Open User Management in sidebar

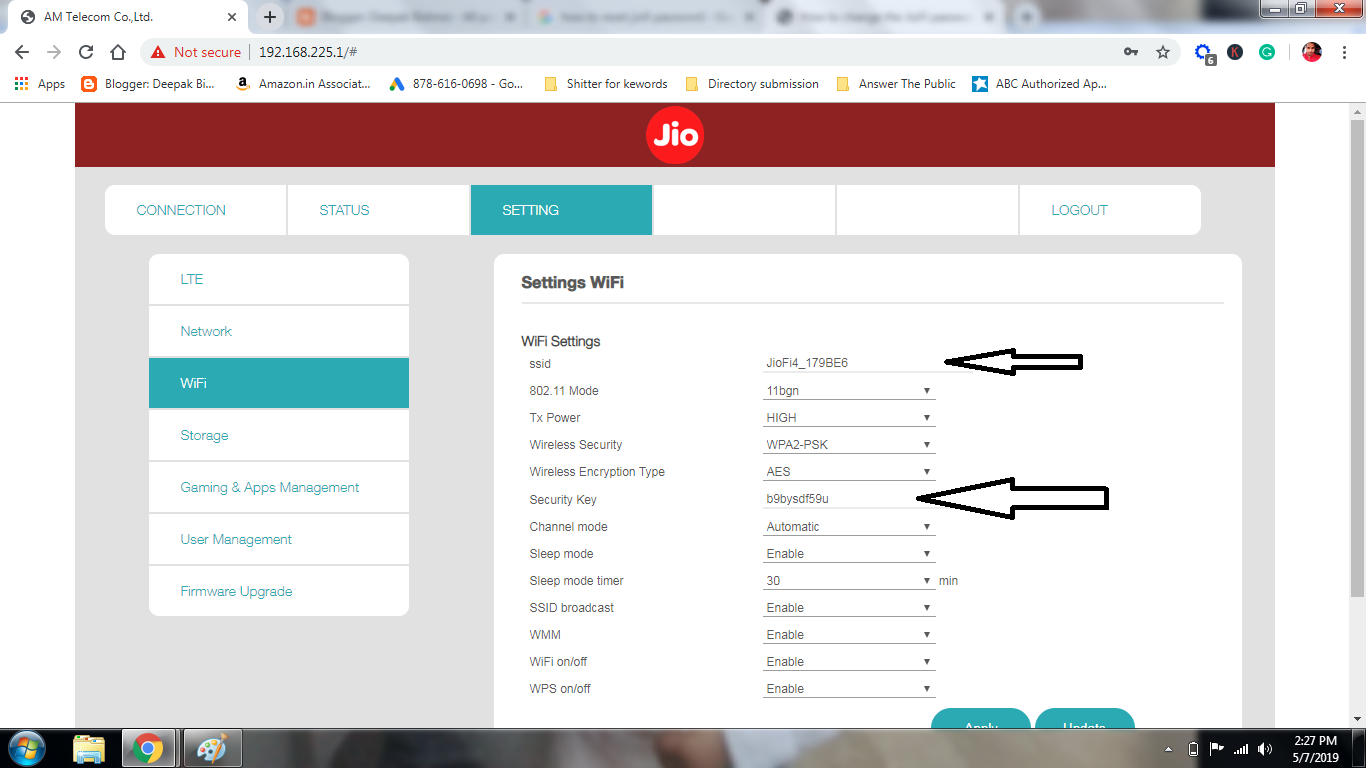tap(279, 539)
